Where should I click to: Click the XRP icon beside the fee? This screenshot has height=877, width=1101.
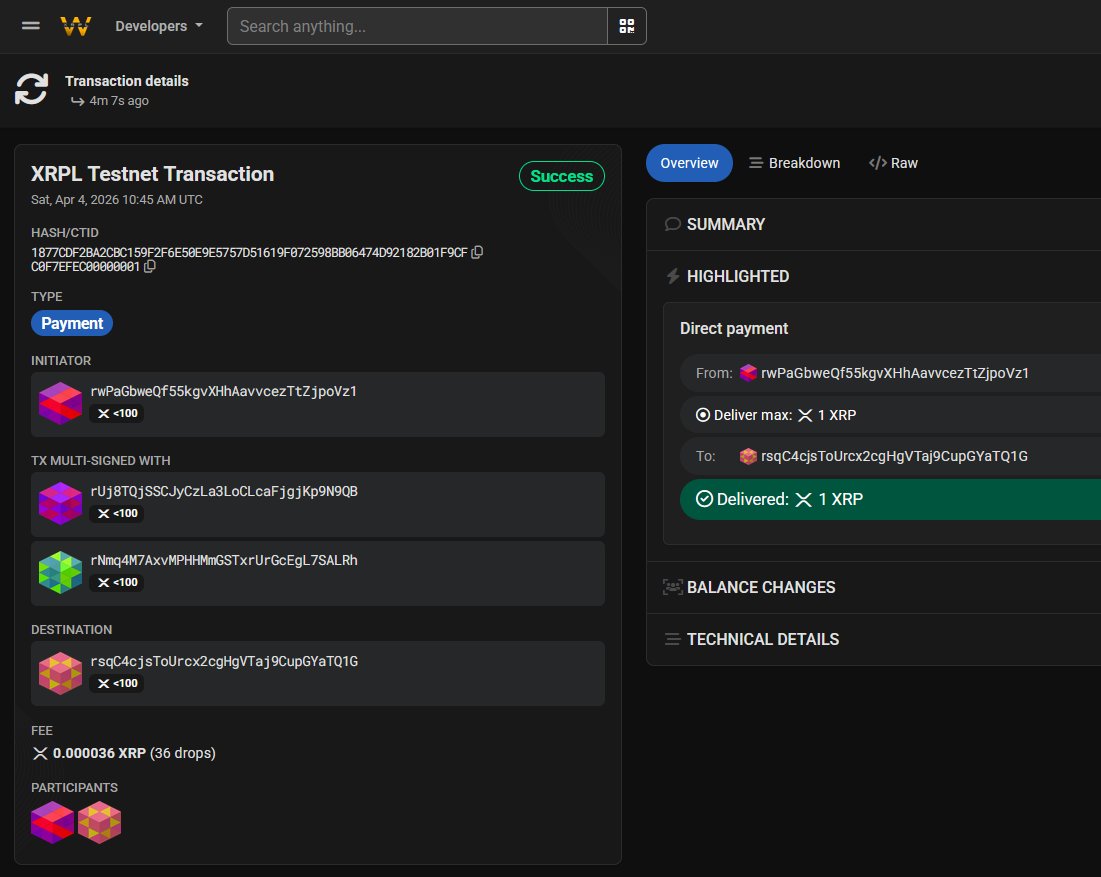point(40,753)
